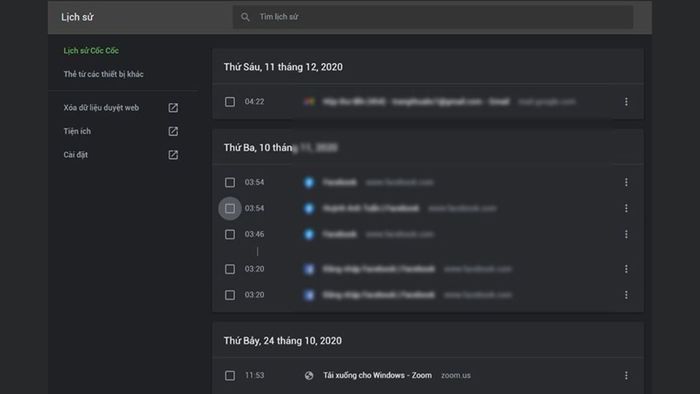Open more-actions menu for first 03:54 entry
Viewport: 700px width, 394px height.
626,182
